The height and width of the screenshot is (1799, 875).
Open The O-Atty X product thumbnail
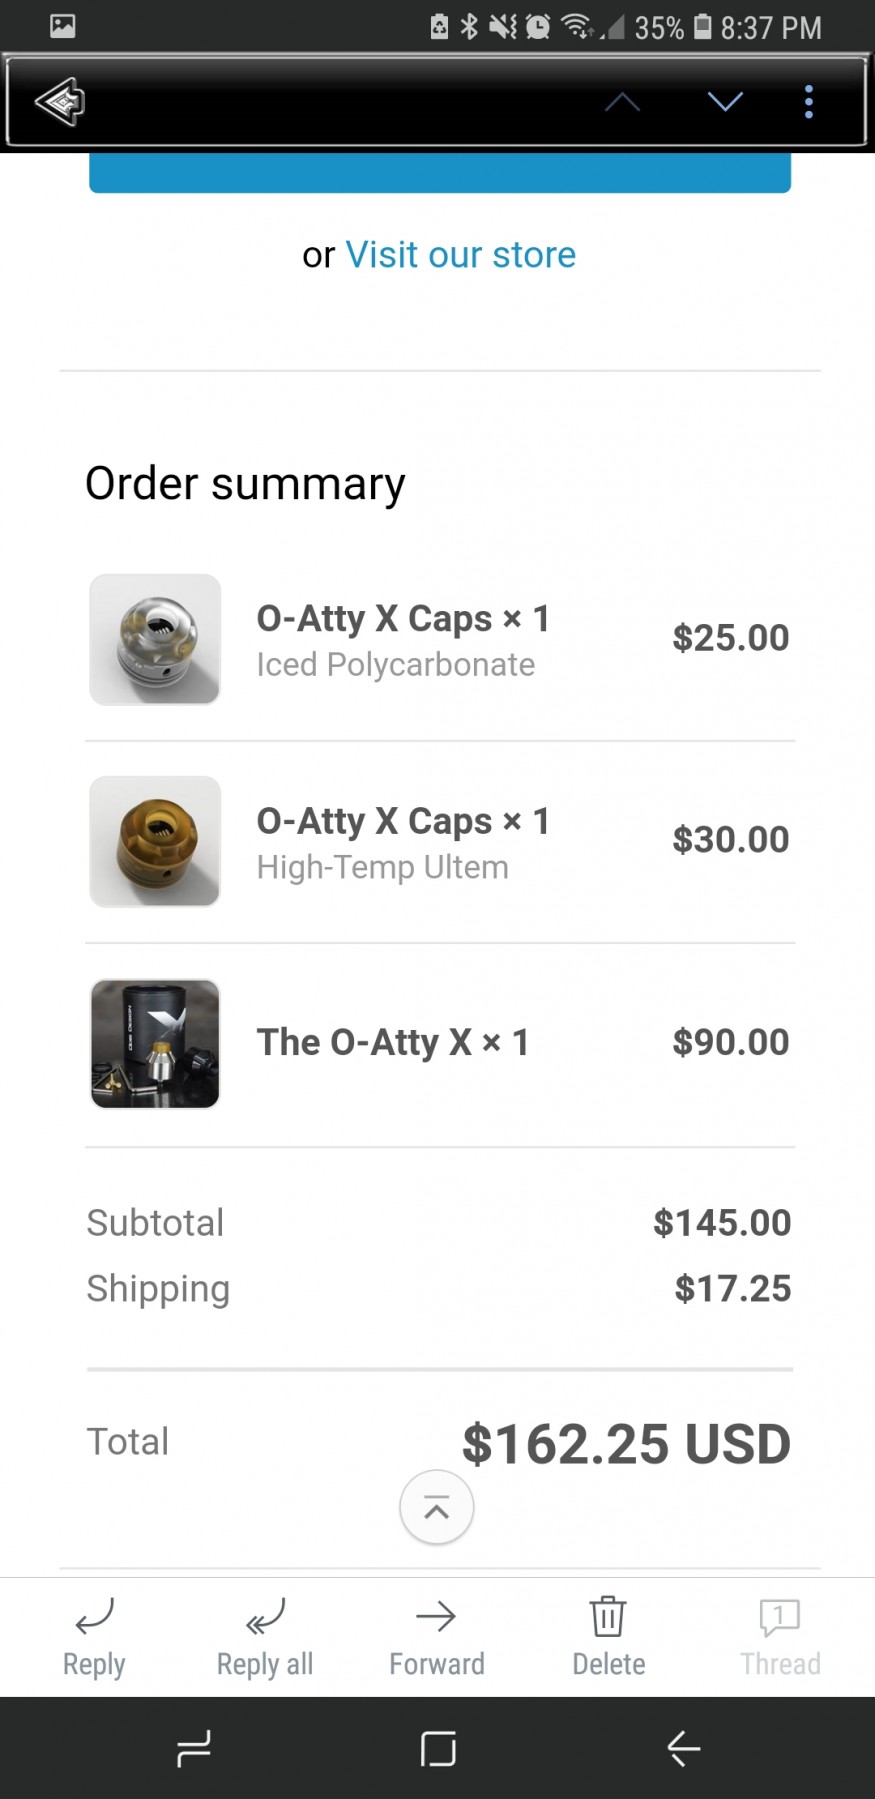(155, 1043)
